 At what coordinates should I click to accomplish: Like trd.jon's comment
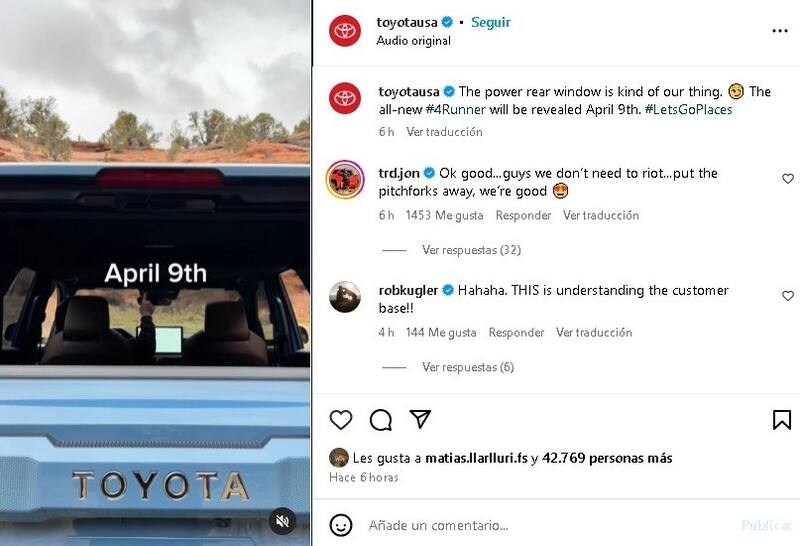pyautogui.click(x=788, y=179)
